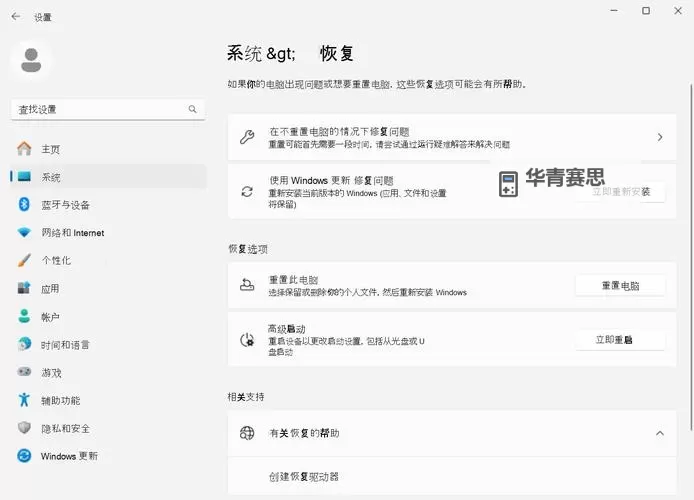点击左上角的返回箭头图标
694x500 pixels.
[x=15, y=17]
